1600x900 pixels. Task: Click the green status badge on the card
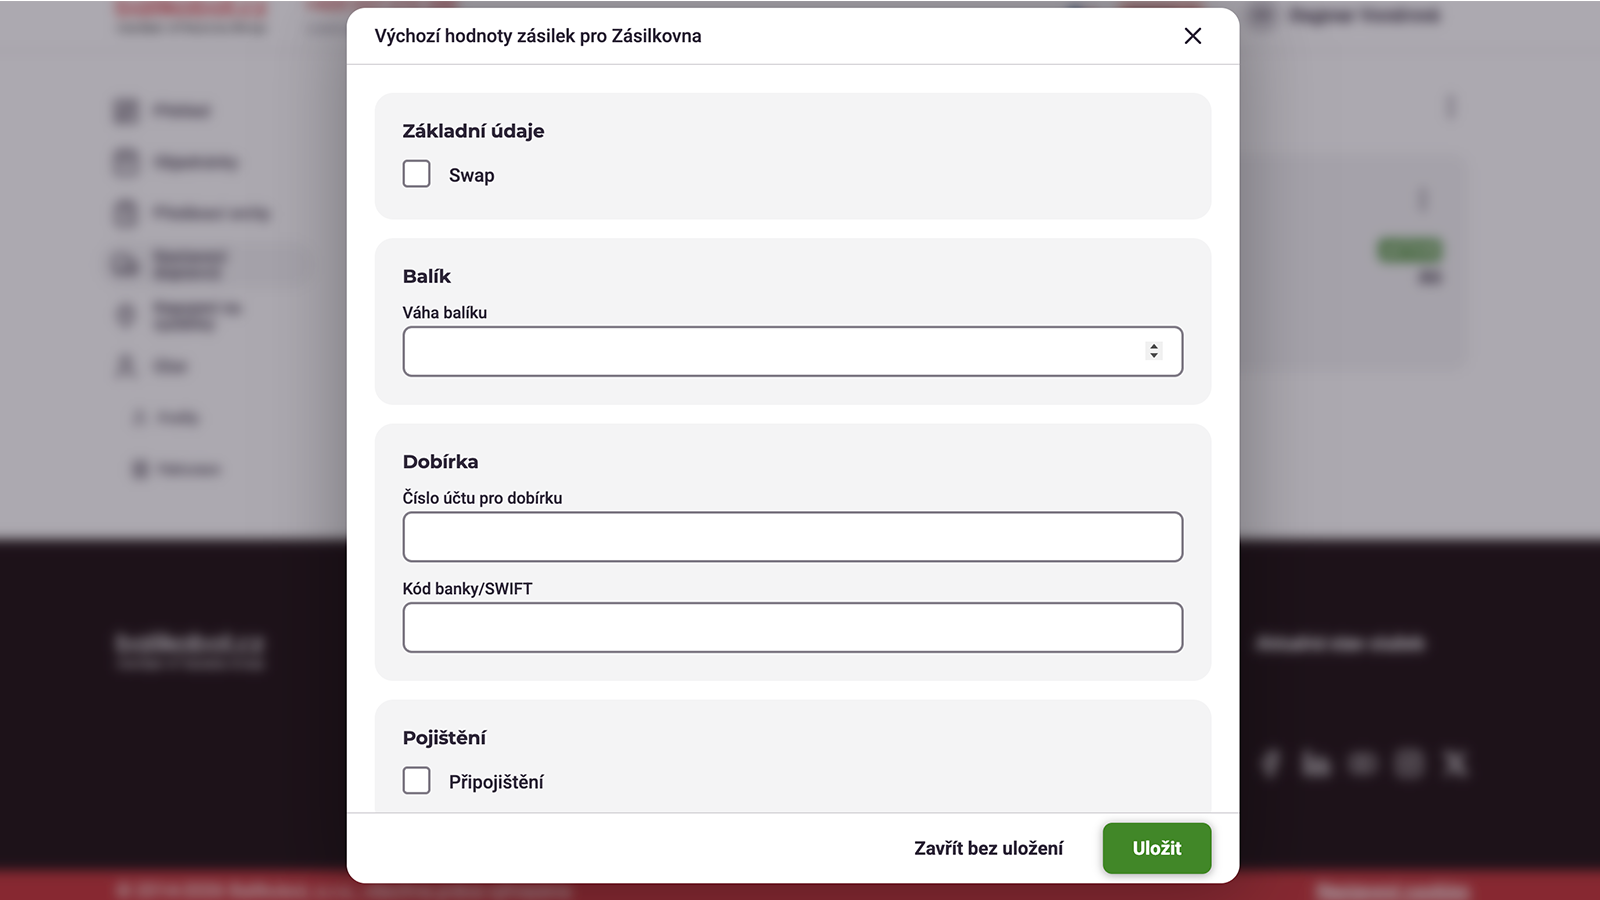pos(1410,250)
